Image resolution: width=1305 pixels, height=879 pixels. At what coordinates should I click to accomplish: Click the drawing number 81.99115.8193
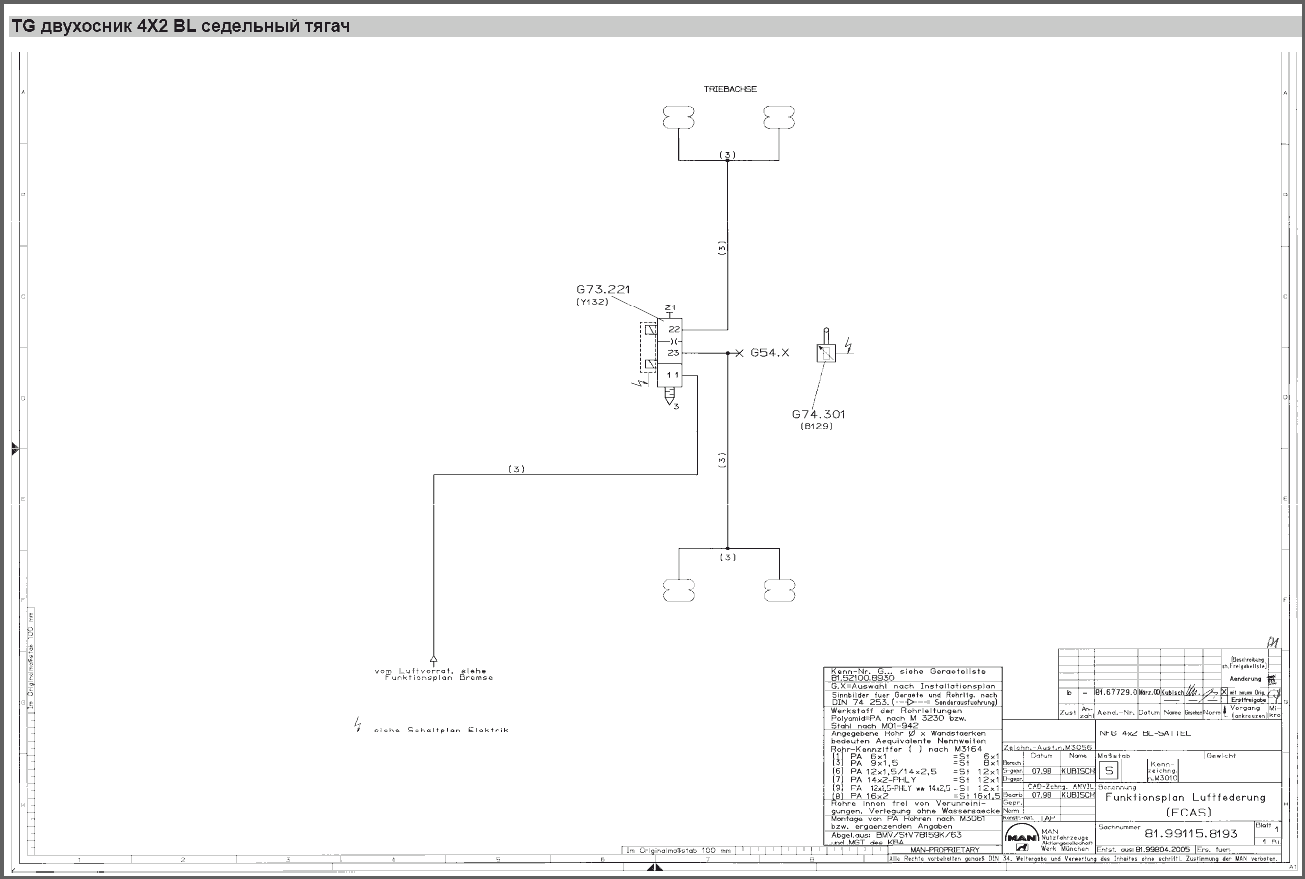(1190, 832)
